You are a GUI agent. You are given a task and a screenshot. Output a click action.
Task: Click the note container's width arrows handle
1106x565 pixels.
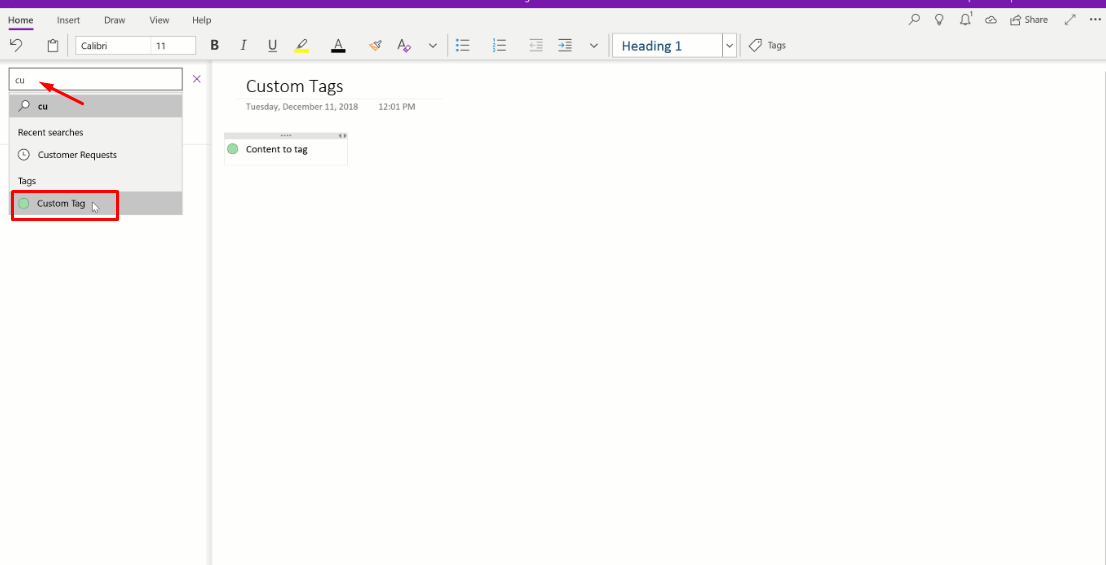(342, 135)
